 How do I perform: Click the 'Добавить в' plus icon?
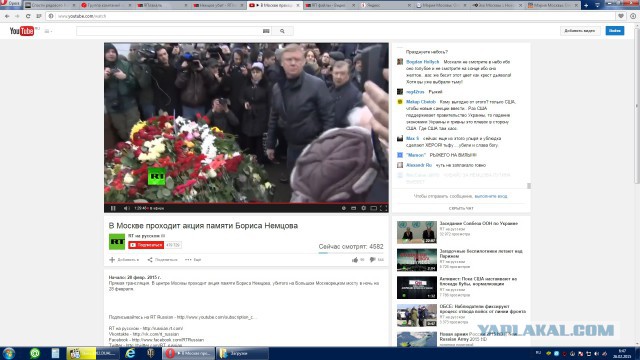(112, 260)
